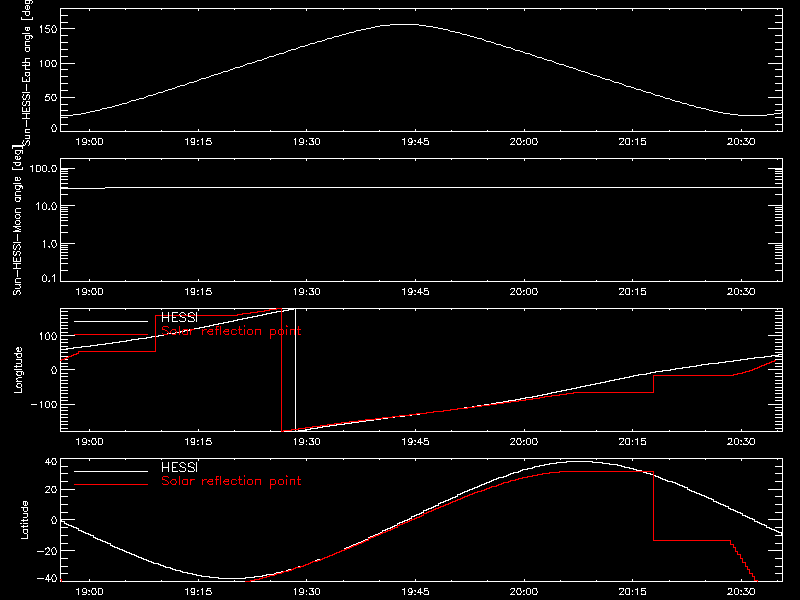Click the 'Longitude' axis title
The height and width of the screenshot is (600, 800).
pyautogui.click(x=18, y=370)
